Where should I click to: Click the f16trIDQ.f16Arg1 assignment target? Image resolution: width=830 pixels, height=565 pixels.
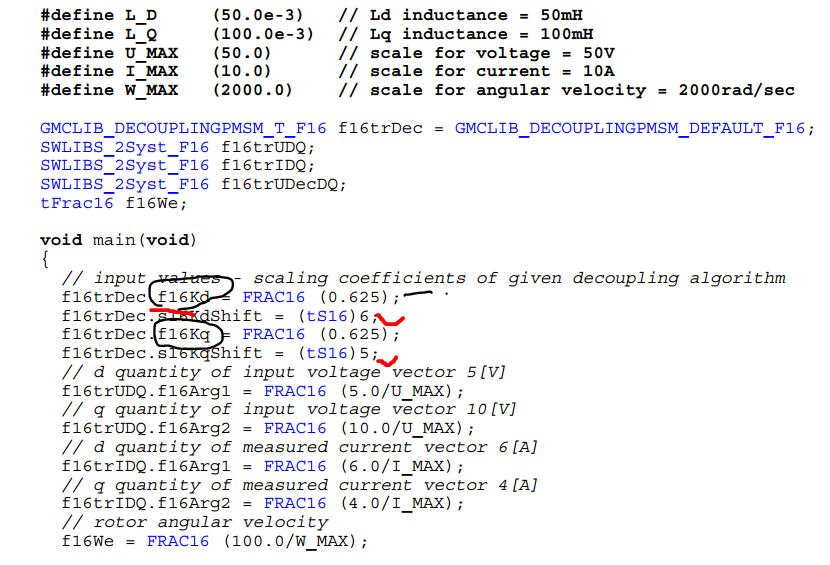[x=146, y=467]
